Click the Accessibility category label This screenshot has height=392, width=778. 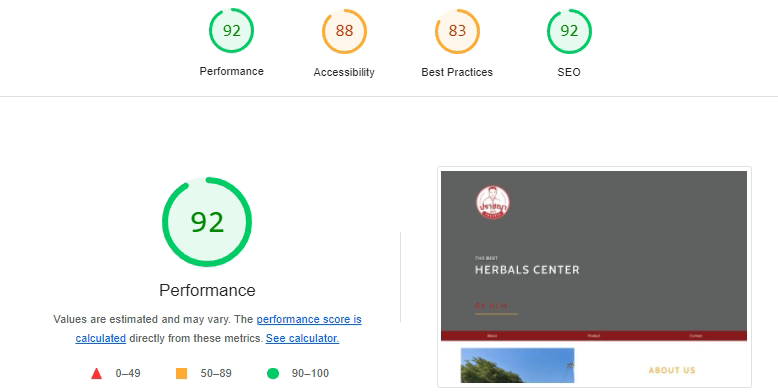(344, 72)
